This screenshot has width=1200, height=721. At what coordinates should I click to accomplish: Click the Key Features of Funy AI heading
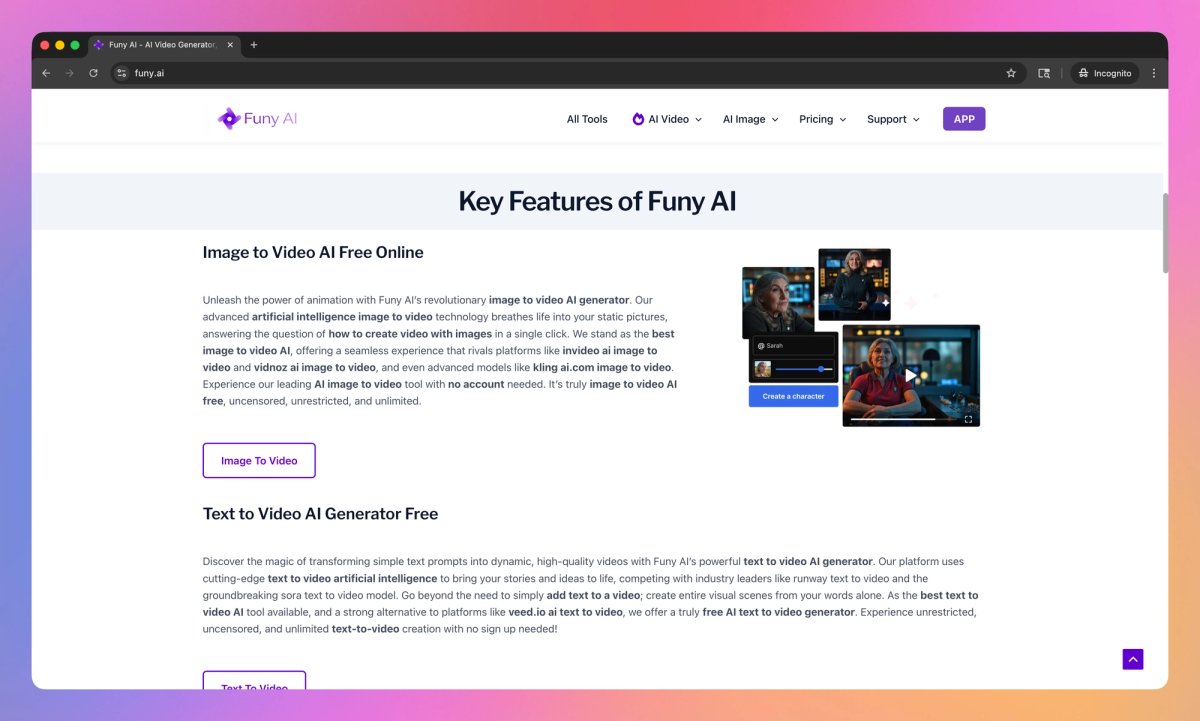tap(597, 201)
